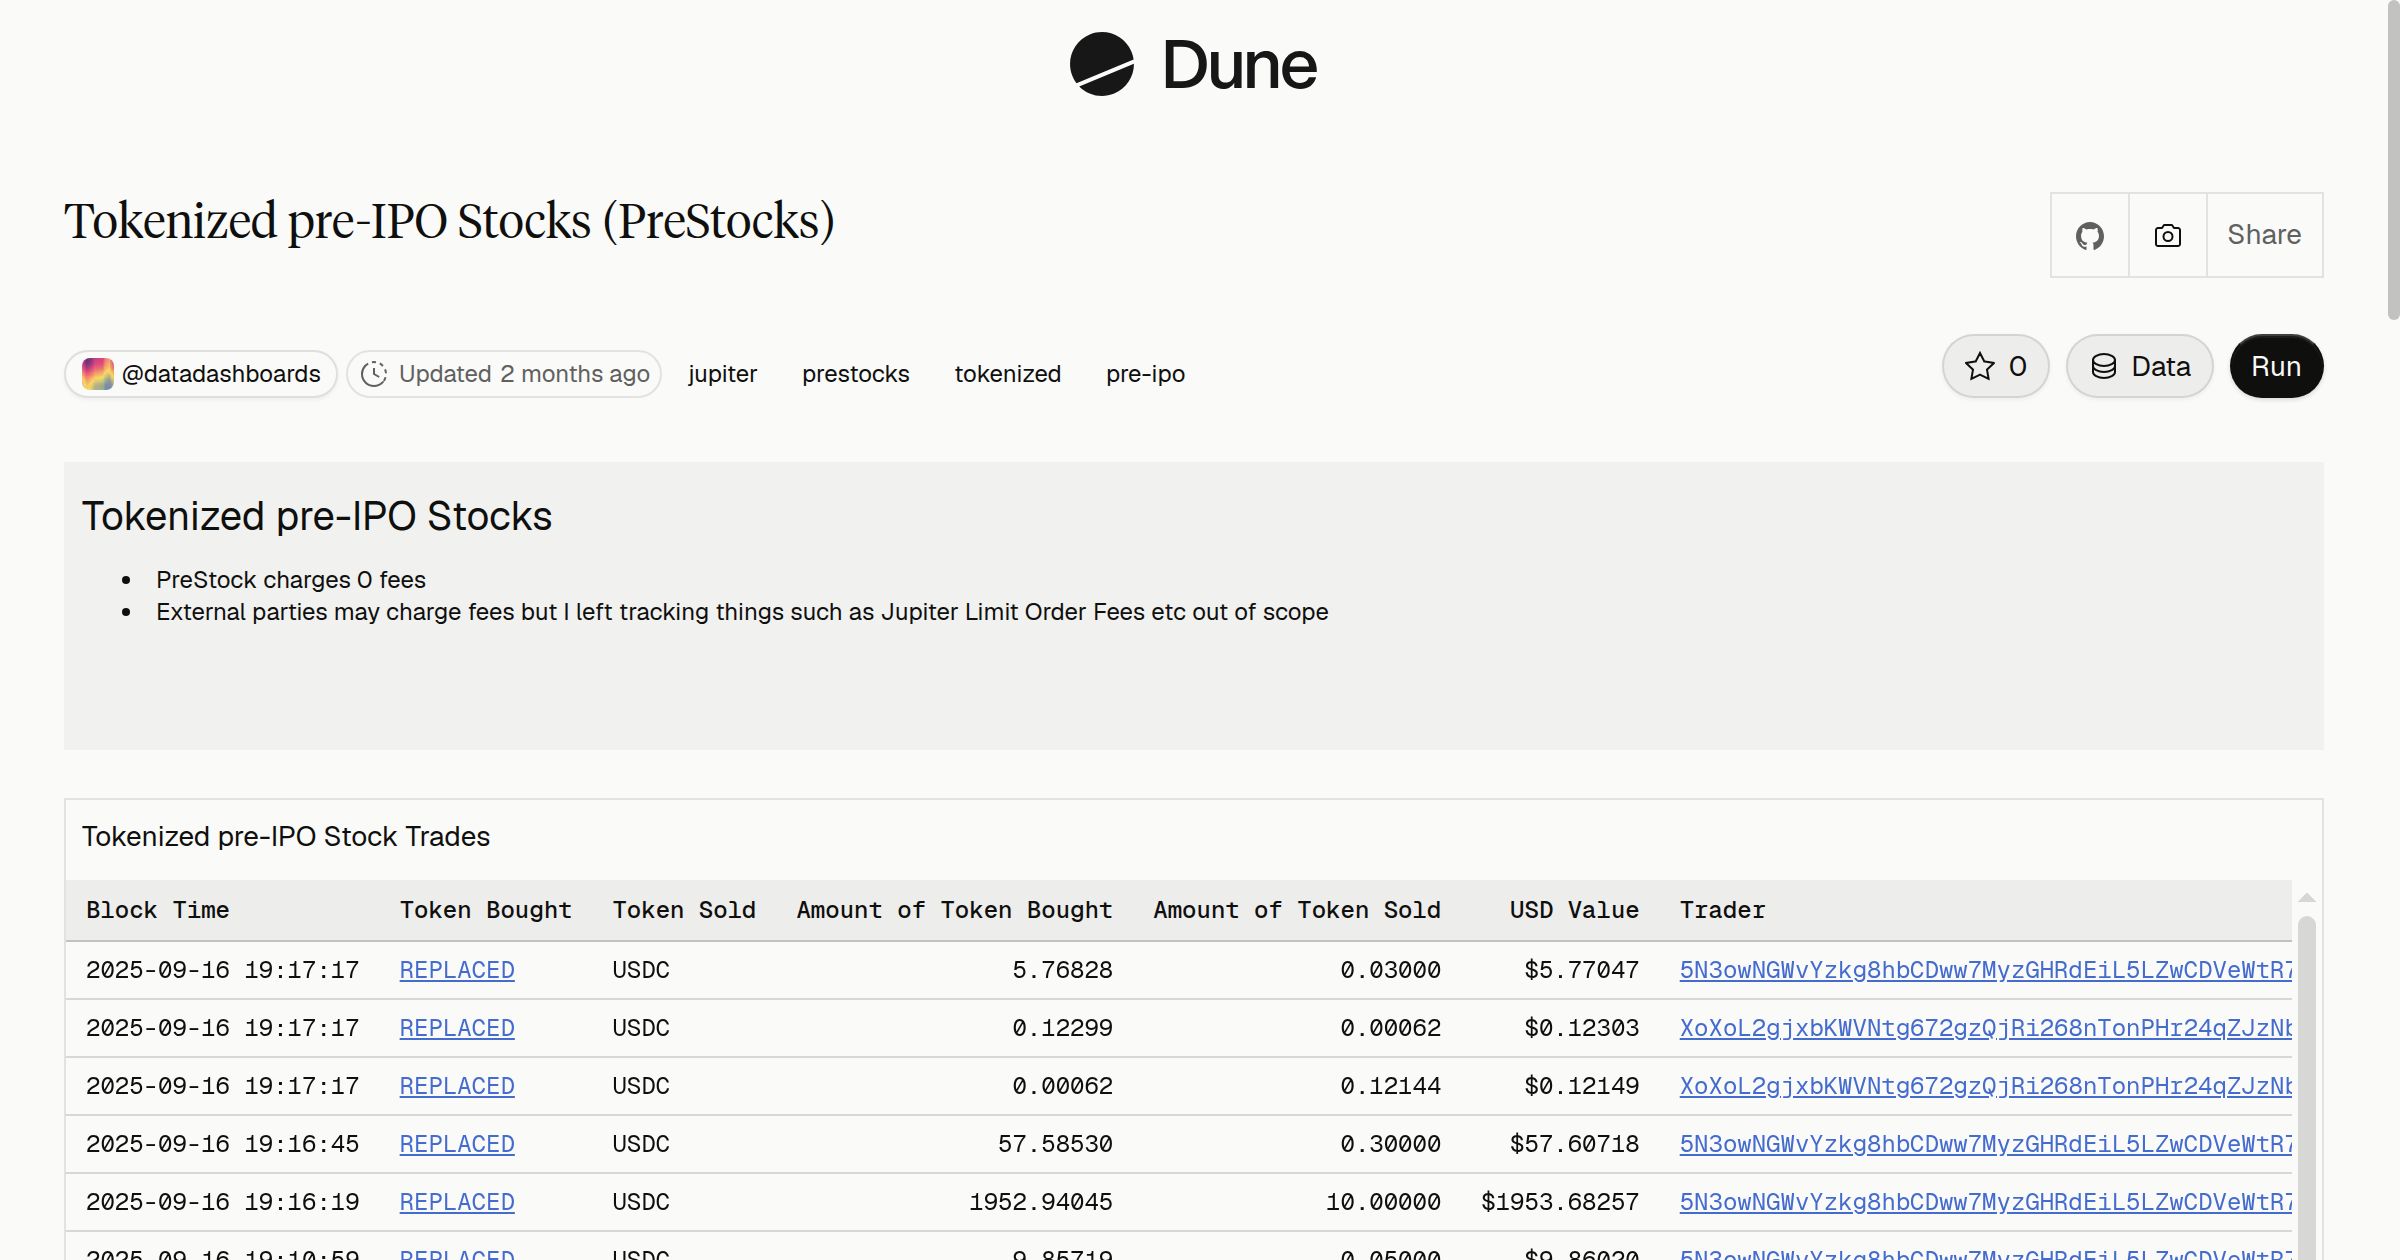This screenshot has height=1260, width=2400.
Task: Open the GitHub icon button
Action: (x=2090, y=235)
